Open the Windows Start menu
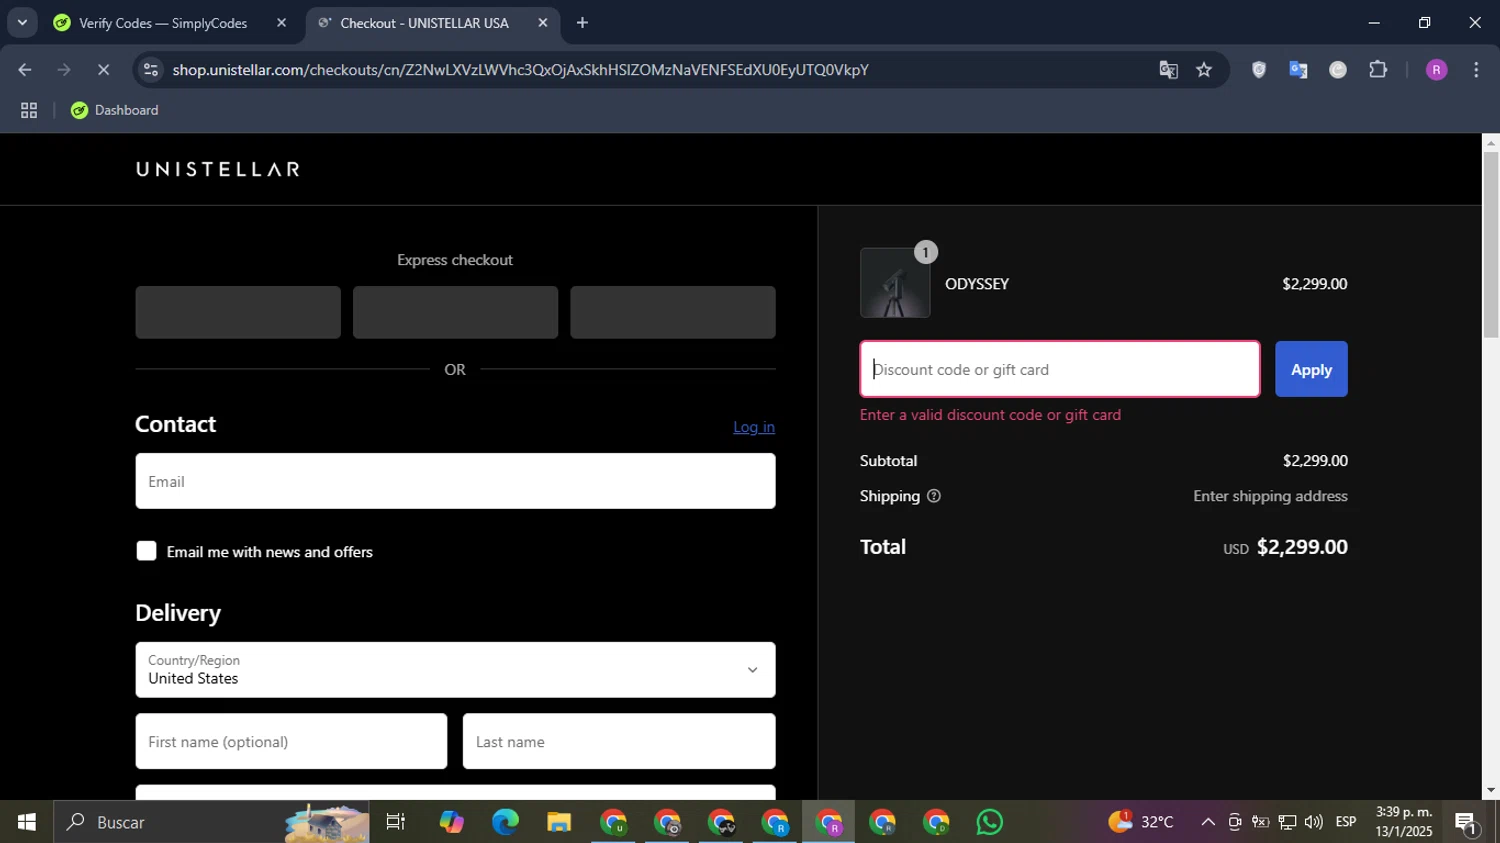Viewport: 1500px width, 843px height. click(x=26, y=822)
